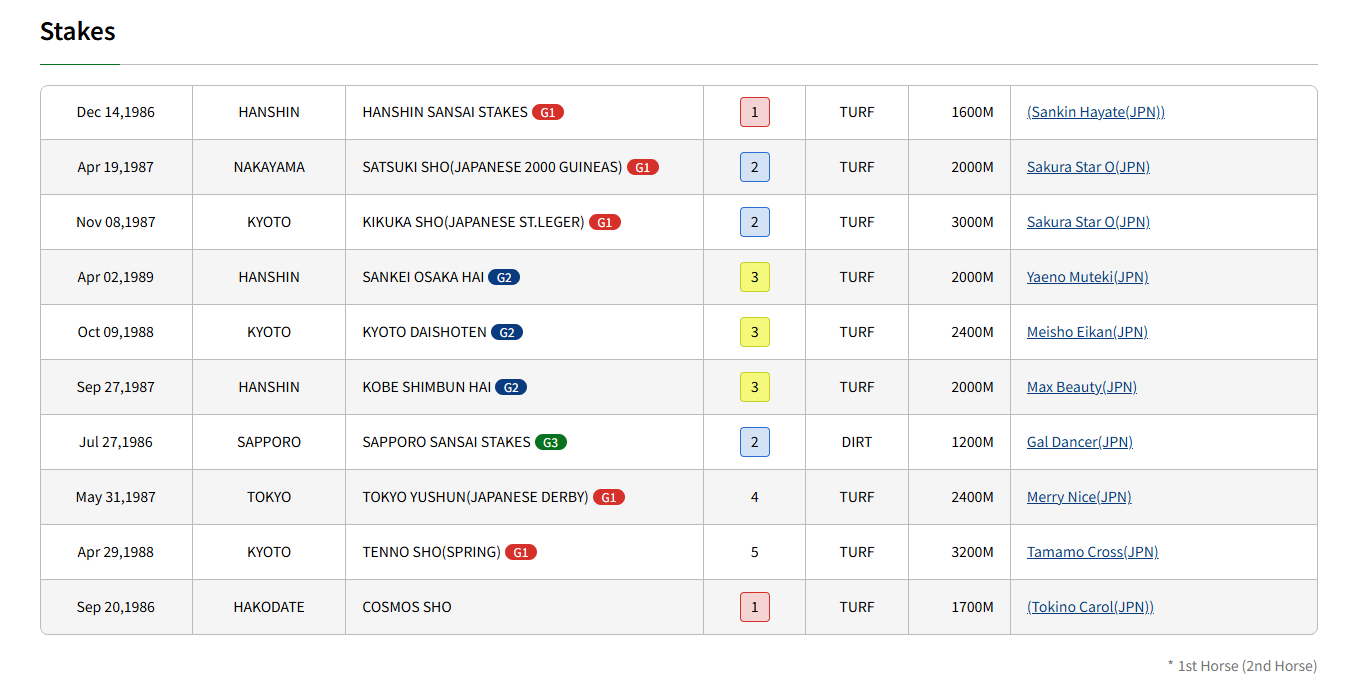Click the TOKYO racecourse cell
1370x686 pixels.
click(269, 497)
